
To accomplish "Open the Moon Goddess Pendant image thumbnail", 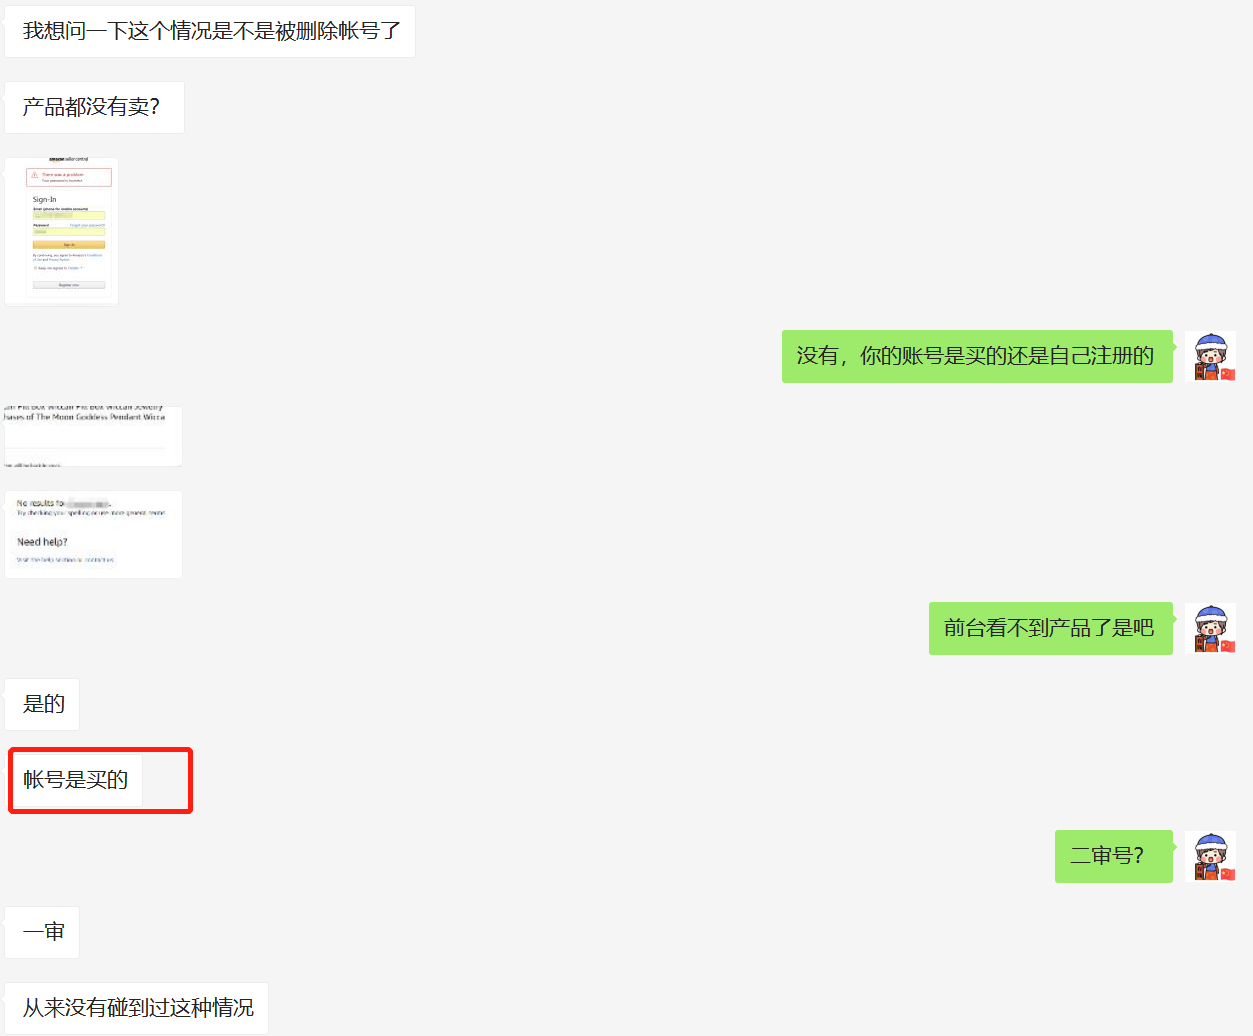I will click(x=93, y=436).
